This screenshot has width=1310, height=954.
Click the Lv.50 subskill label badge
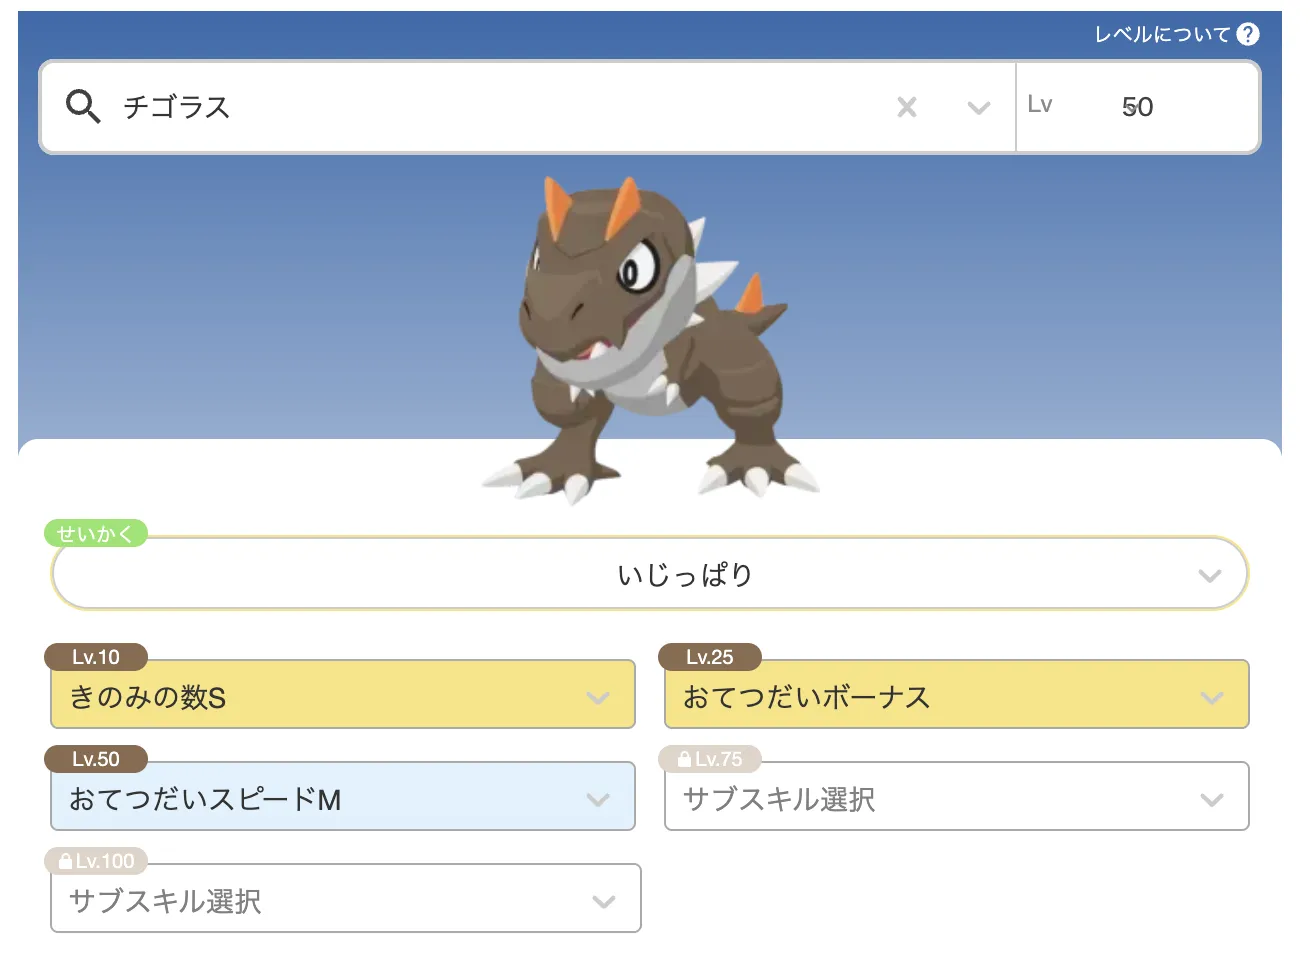click(96, 759)
